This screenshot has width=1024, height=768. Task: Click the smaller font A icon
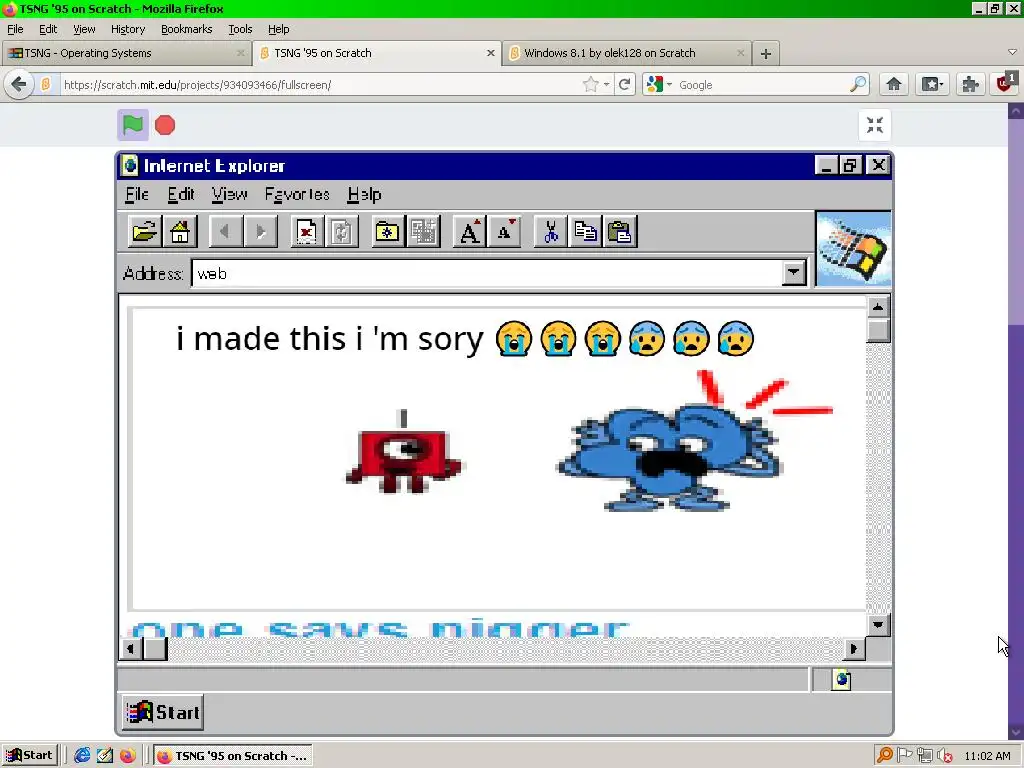point(505,231)
